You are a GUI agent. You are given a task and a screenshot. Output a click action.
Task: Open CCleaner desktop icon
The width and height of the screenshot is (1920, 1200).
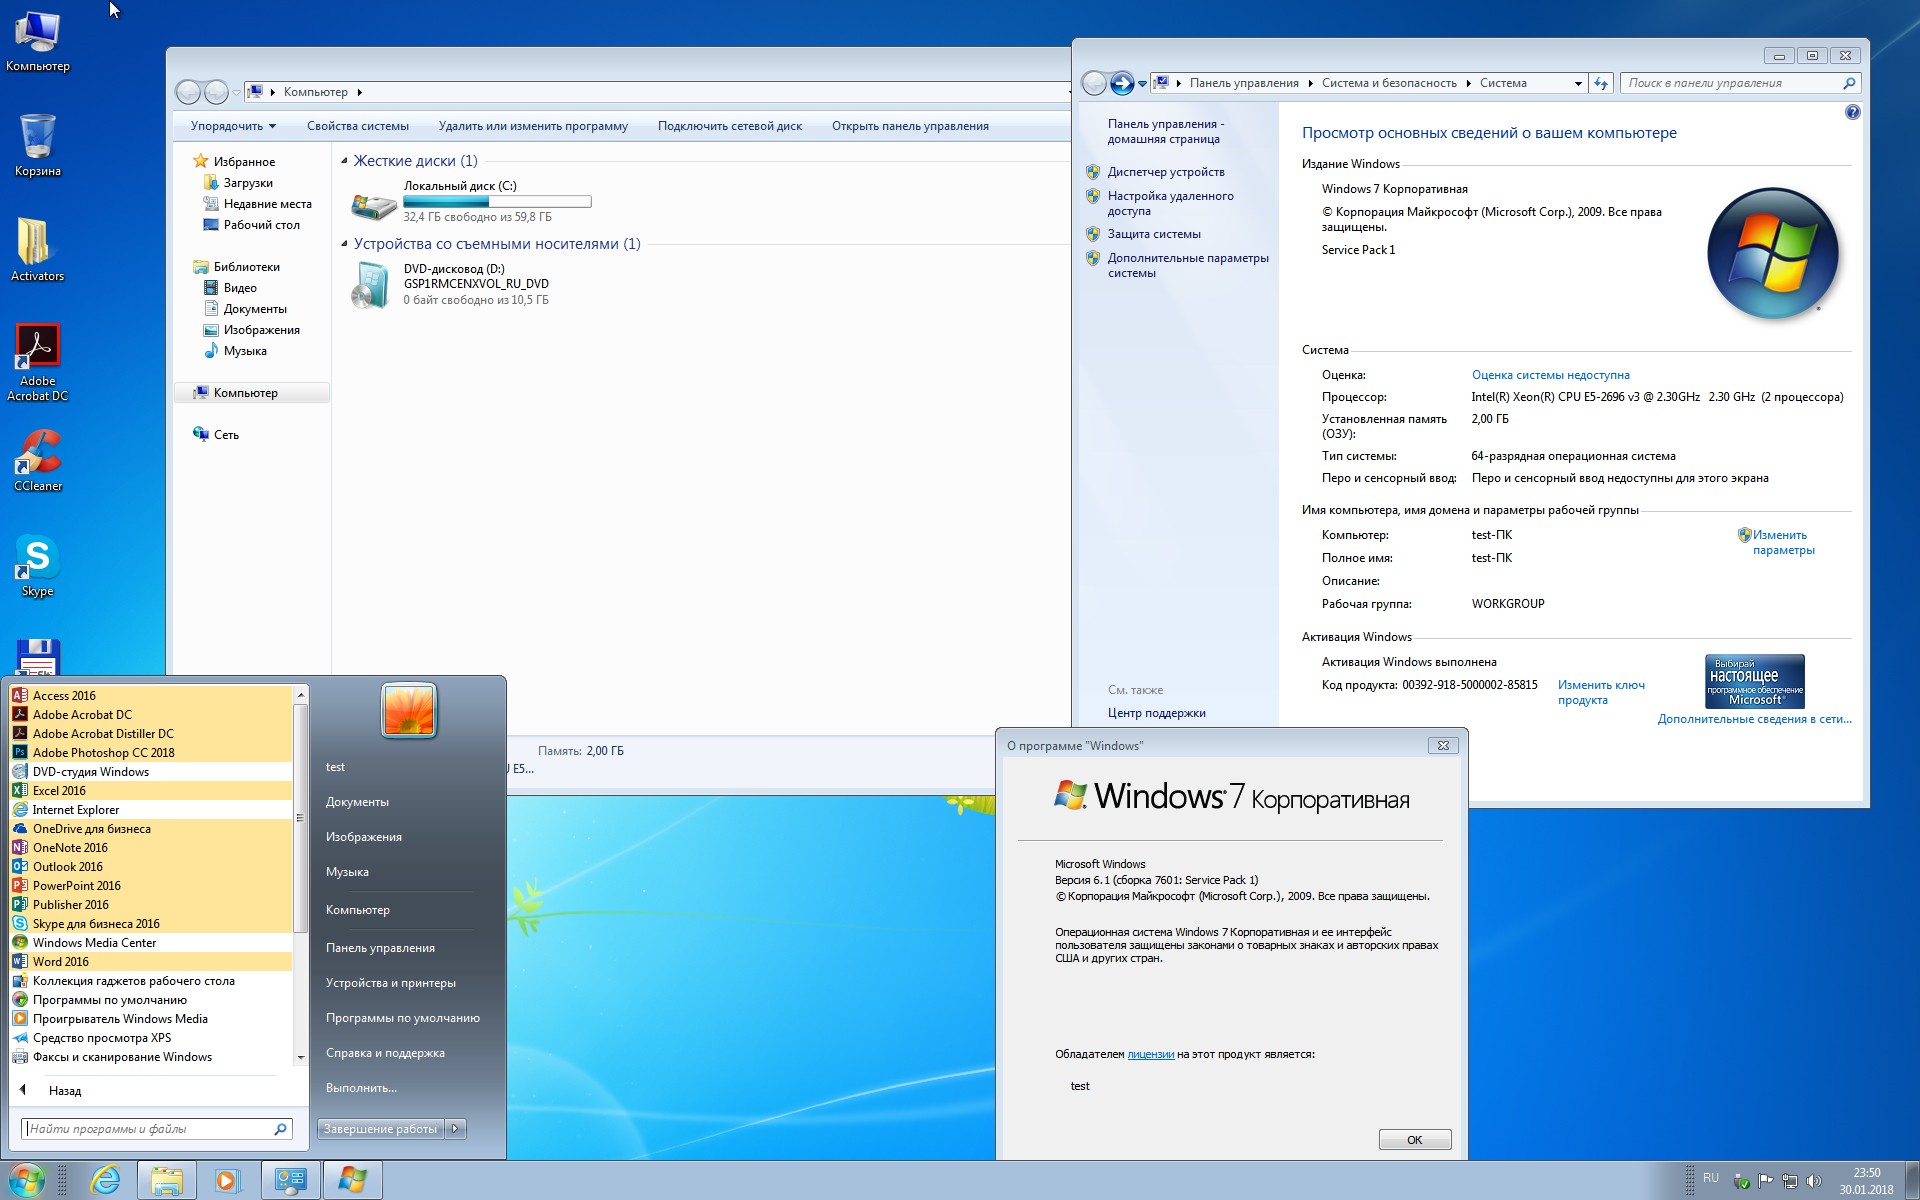coord(37,453)
